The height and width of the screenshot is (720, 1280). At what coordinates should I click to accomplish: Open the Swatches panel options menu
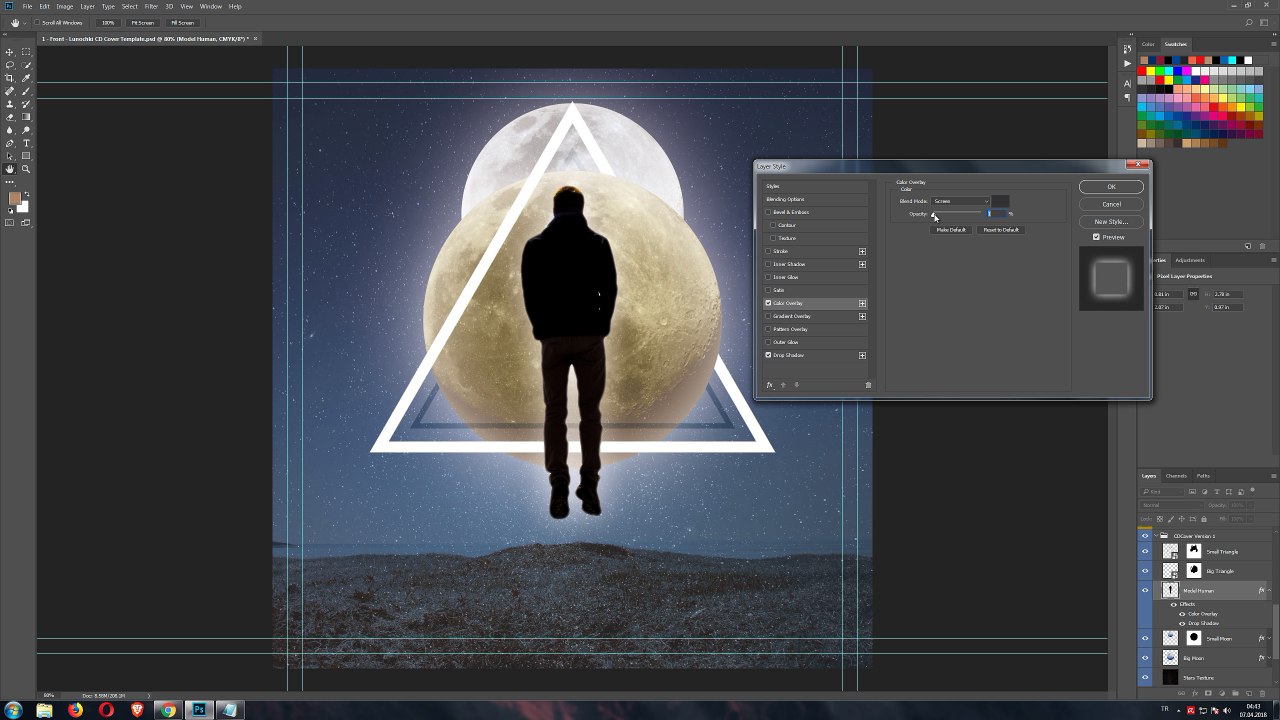click(x=1273, y=44)
